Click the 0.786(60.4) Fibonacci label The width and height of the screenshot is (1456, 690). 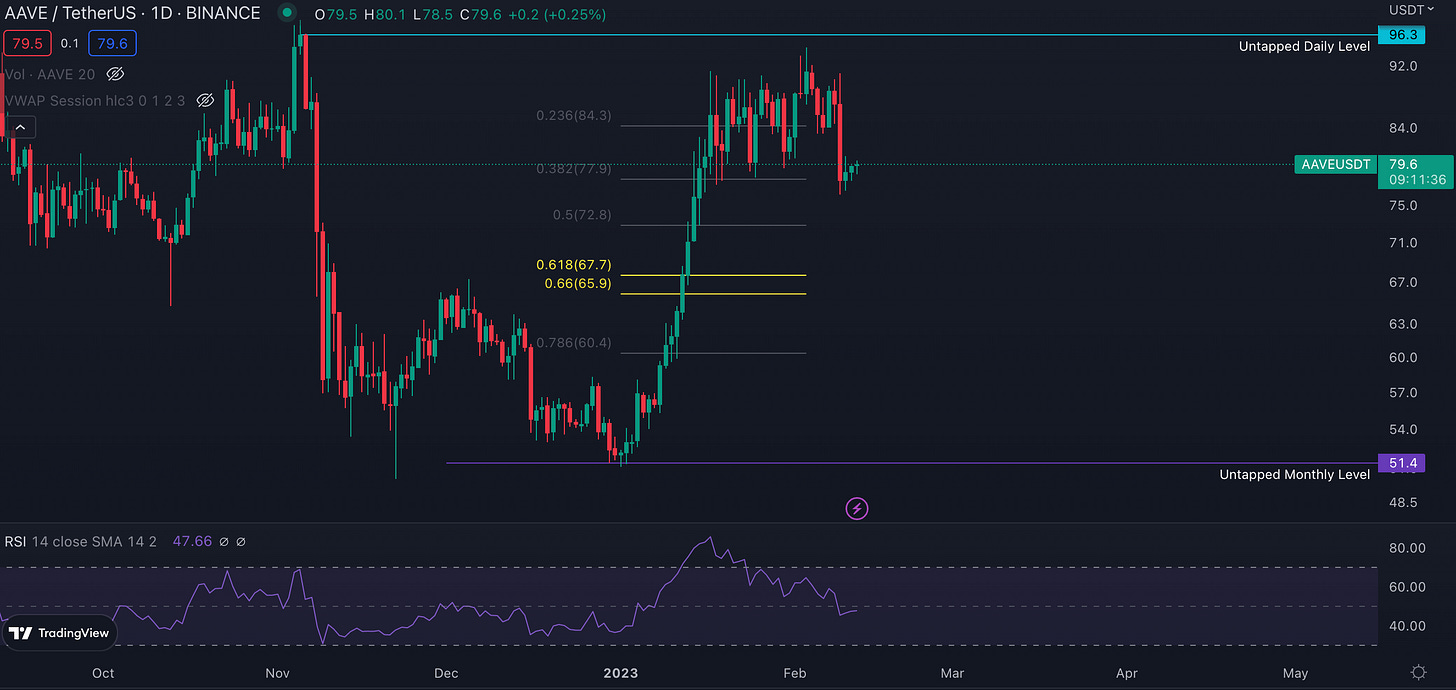[573, 343]
